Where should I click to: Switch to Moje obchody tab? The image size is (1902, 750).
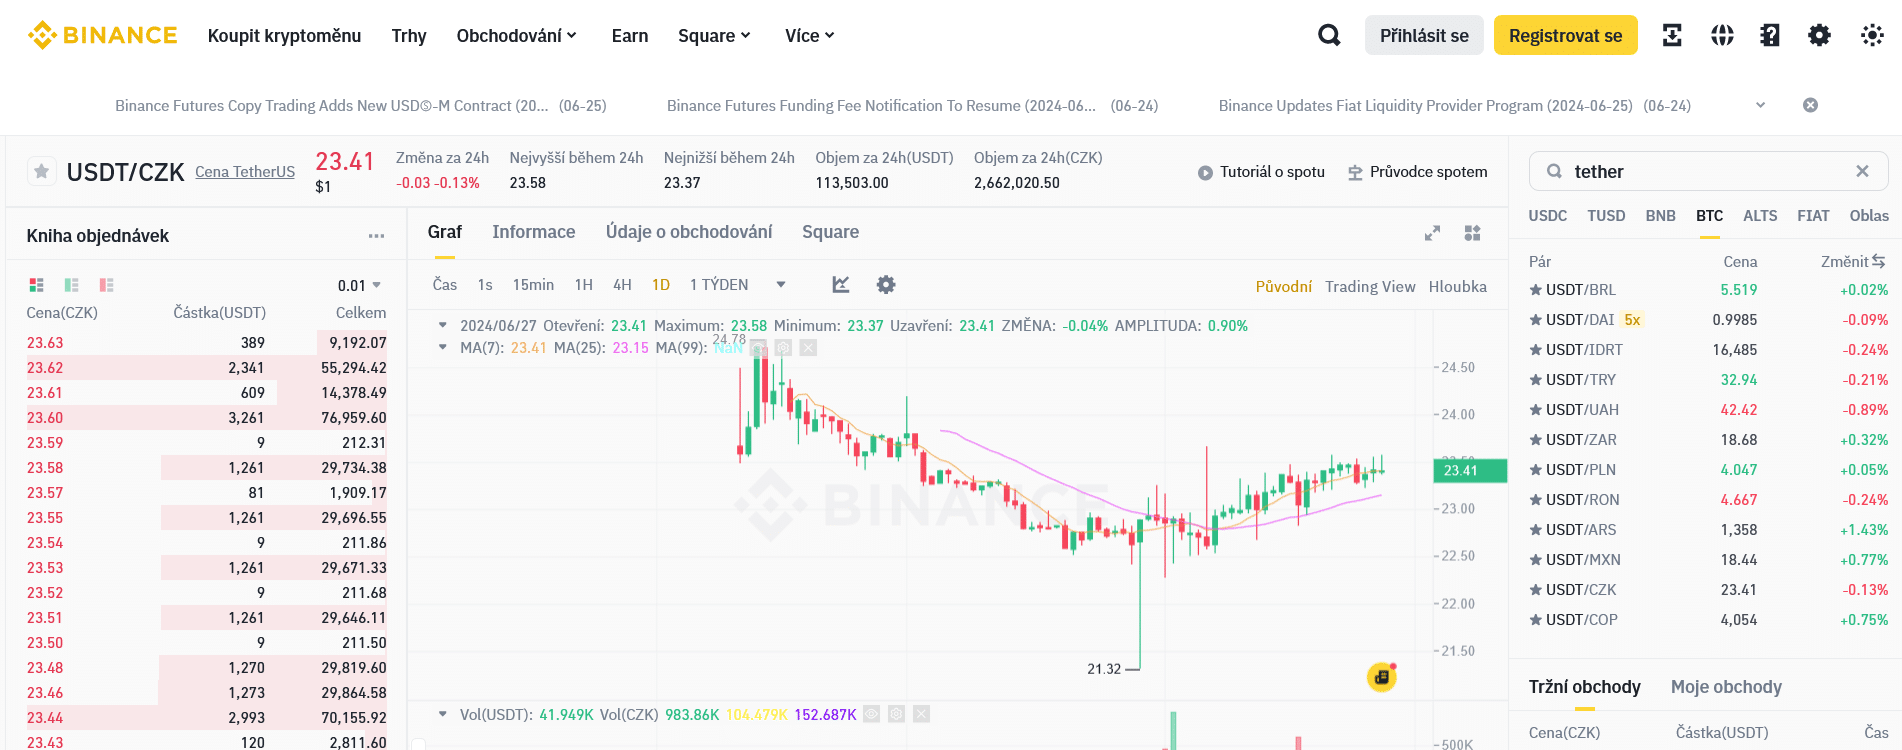[x=1726, y=687]
